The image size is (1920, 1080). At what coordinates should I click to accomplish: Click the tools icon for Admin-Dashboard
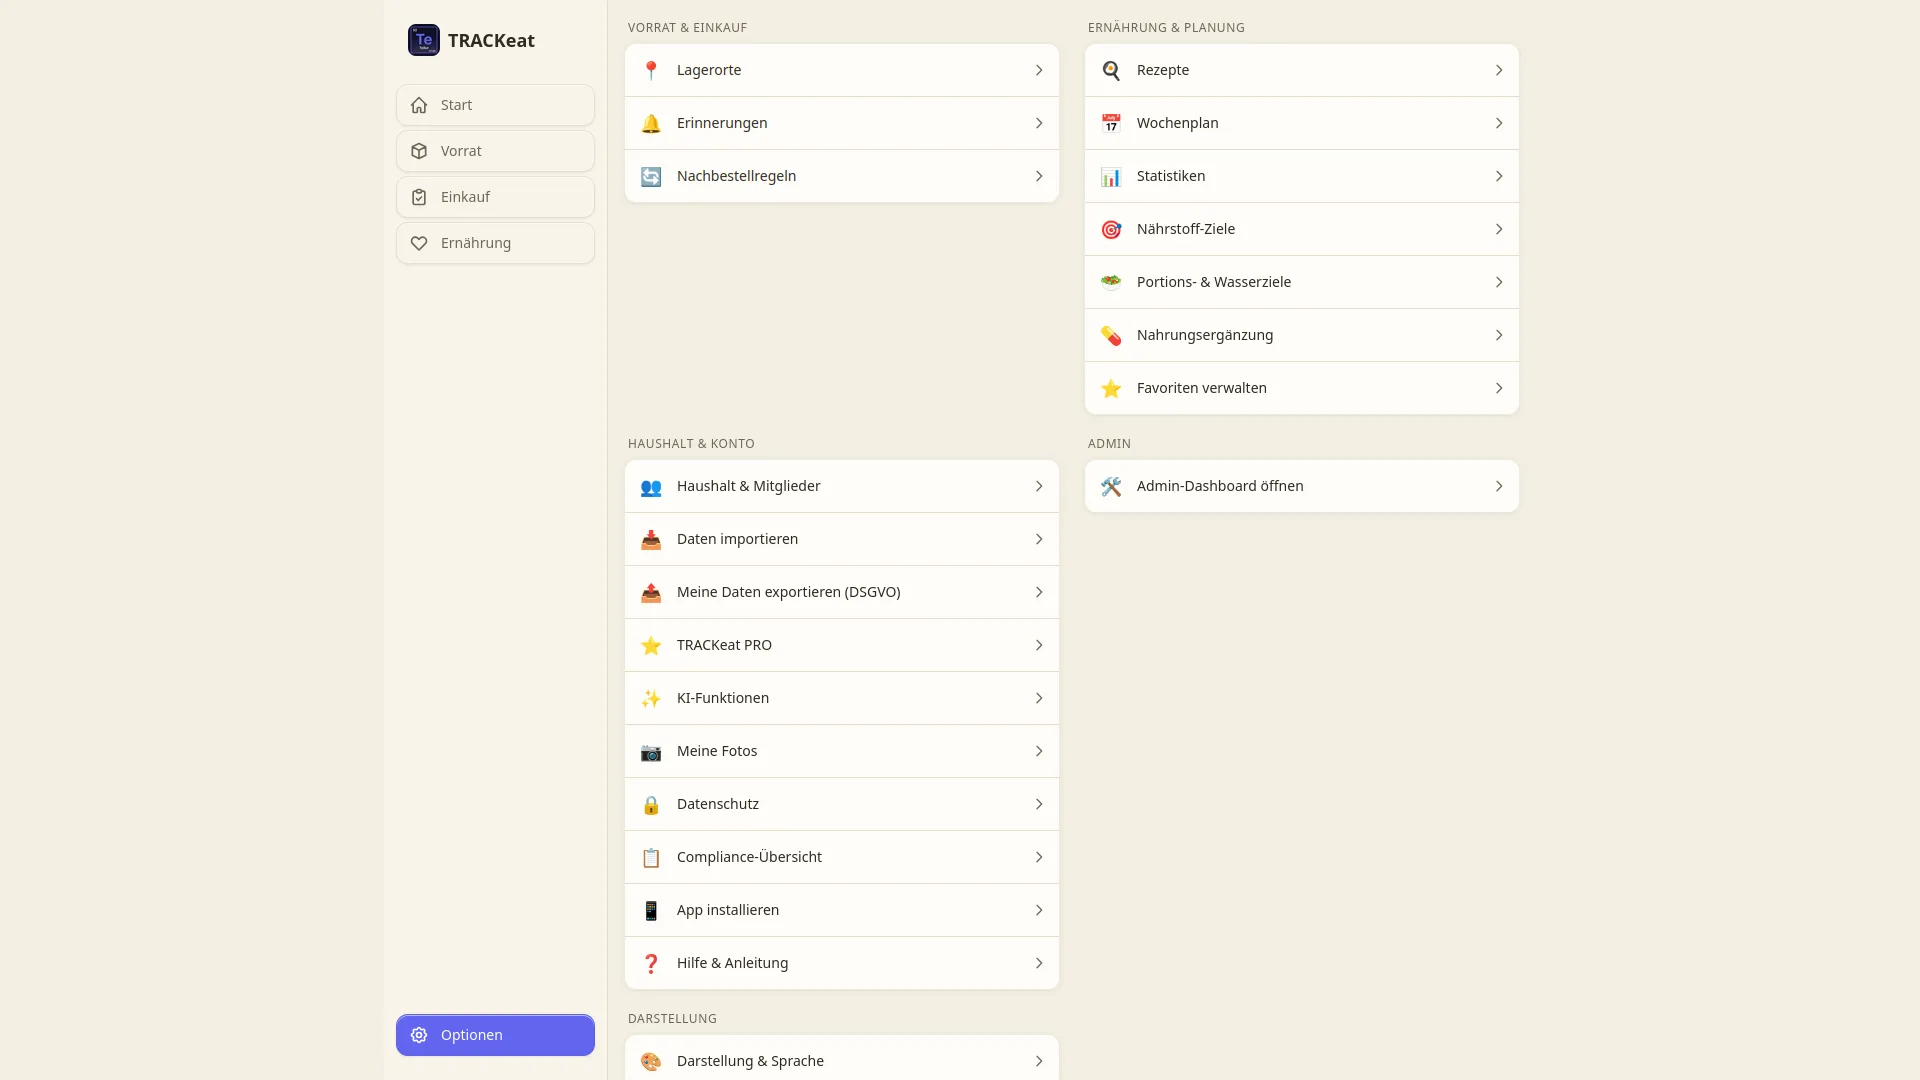[1111, 486]
